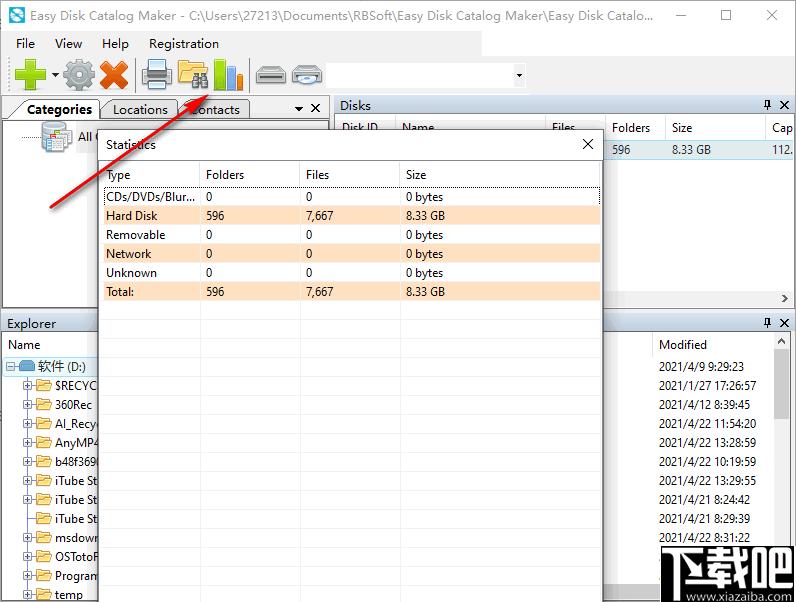Expand the AnyMP4 folder node
The height and width of the screenshot is (602, 796).
[x=27, y=442]
